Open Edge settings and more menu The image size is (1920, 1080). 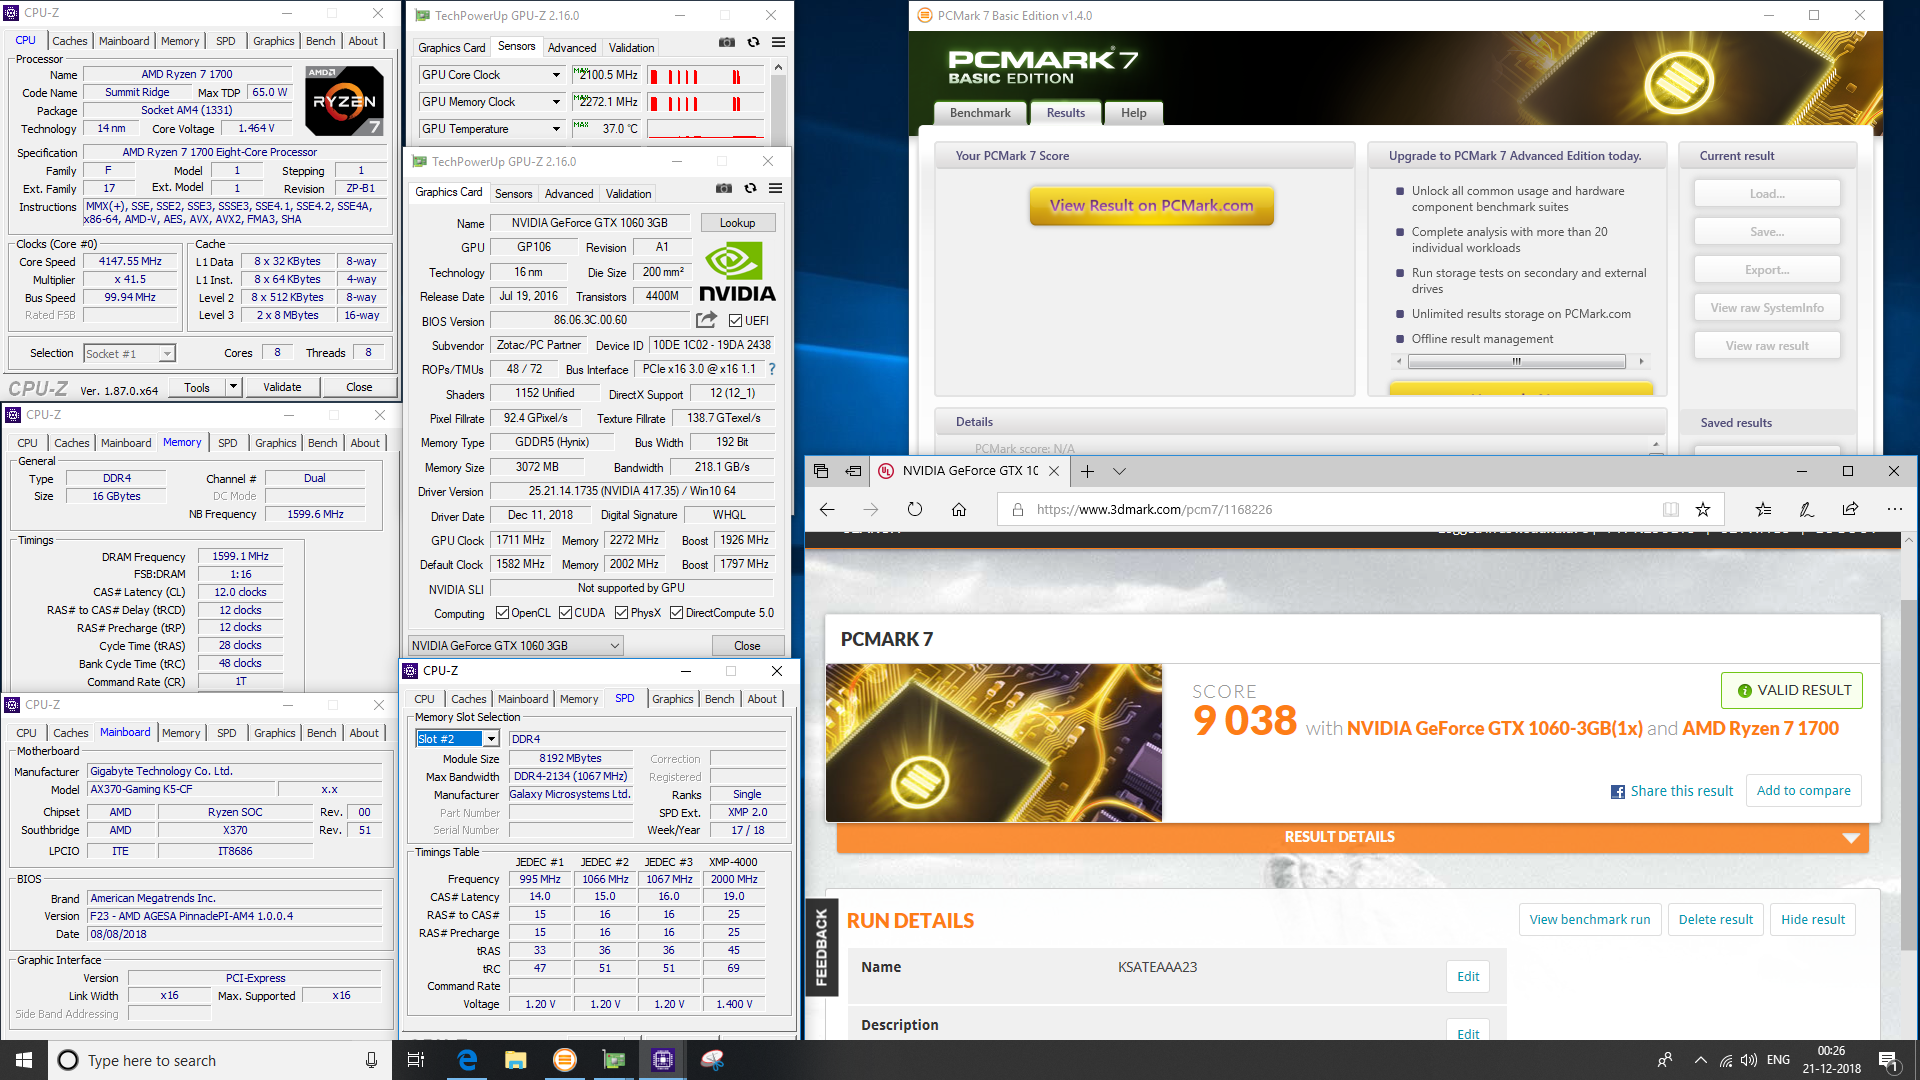(1895, 509)
